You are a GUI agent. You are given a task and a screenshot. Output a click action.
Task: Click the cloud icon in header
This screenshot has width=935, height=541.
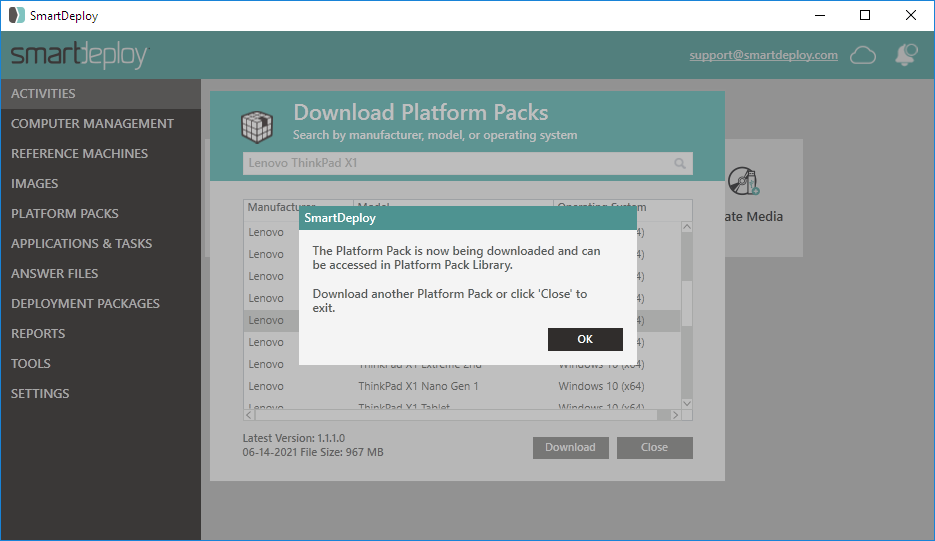click(x=862, y=55)
